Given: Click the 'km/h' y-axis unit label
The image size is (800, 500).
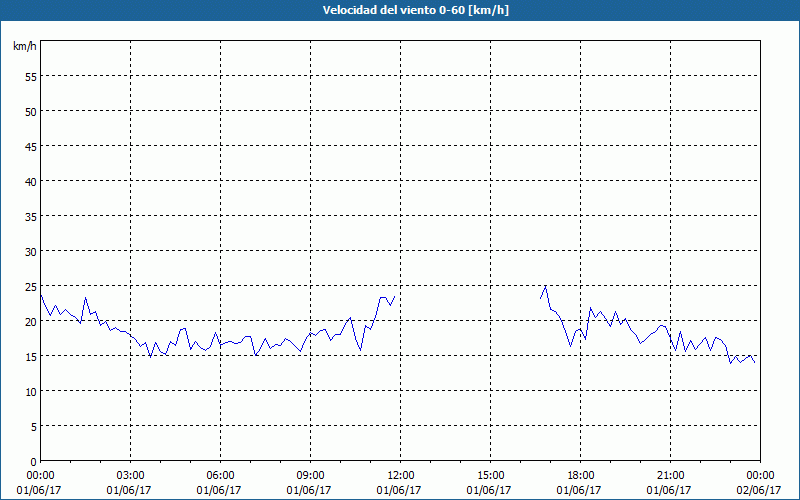Looking at the screenshot, I should click(24, 46).
